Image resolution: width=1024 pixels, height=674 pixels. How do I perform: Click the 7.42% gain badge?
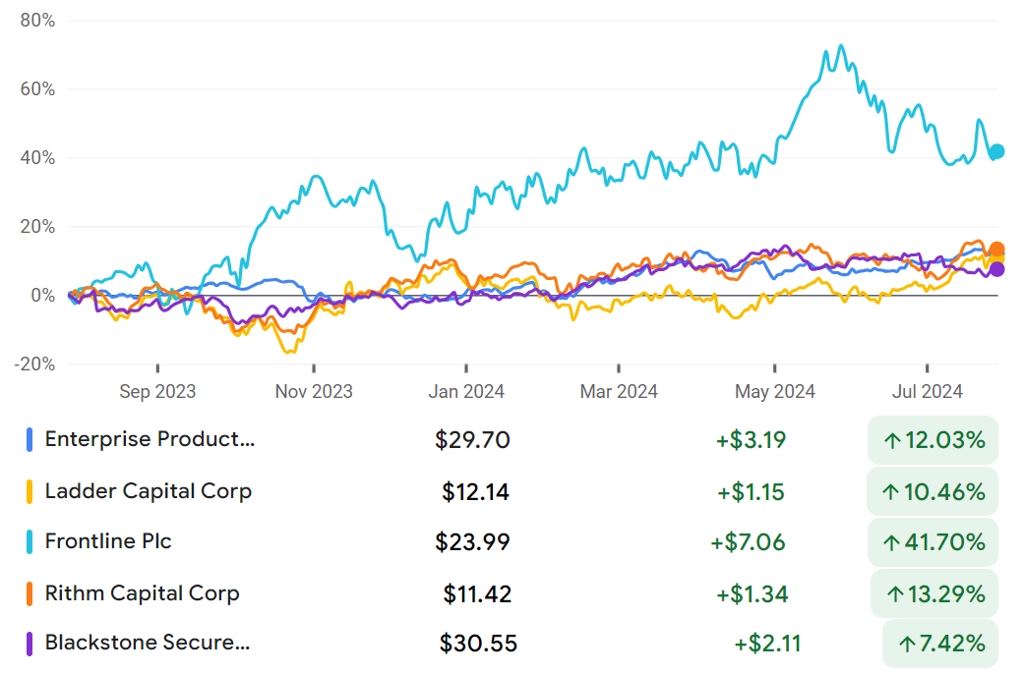click(940, 644)
